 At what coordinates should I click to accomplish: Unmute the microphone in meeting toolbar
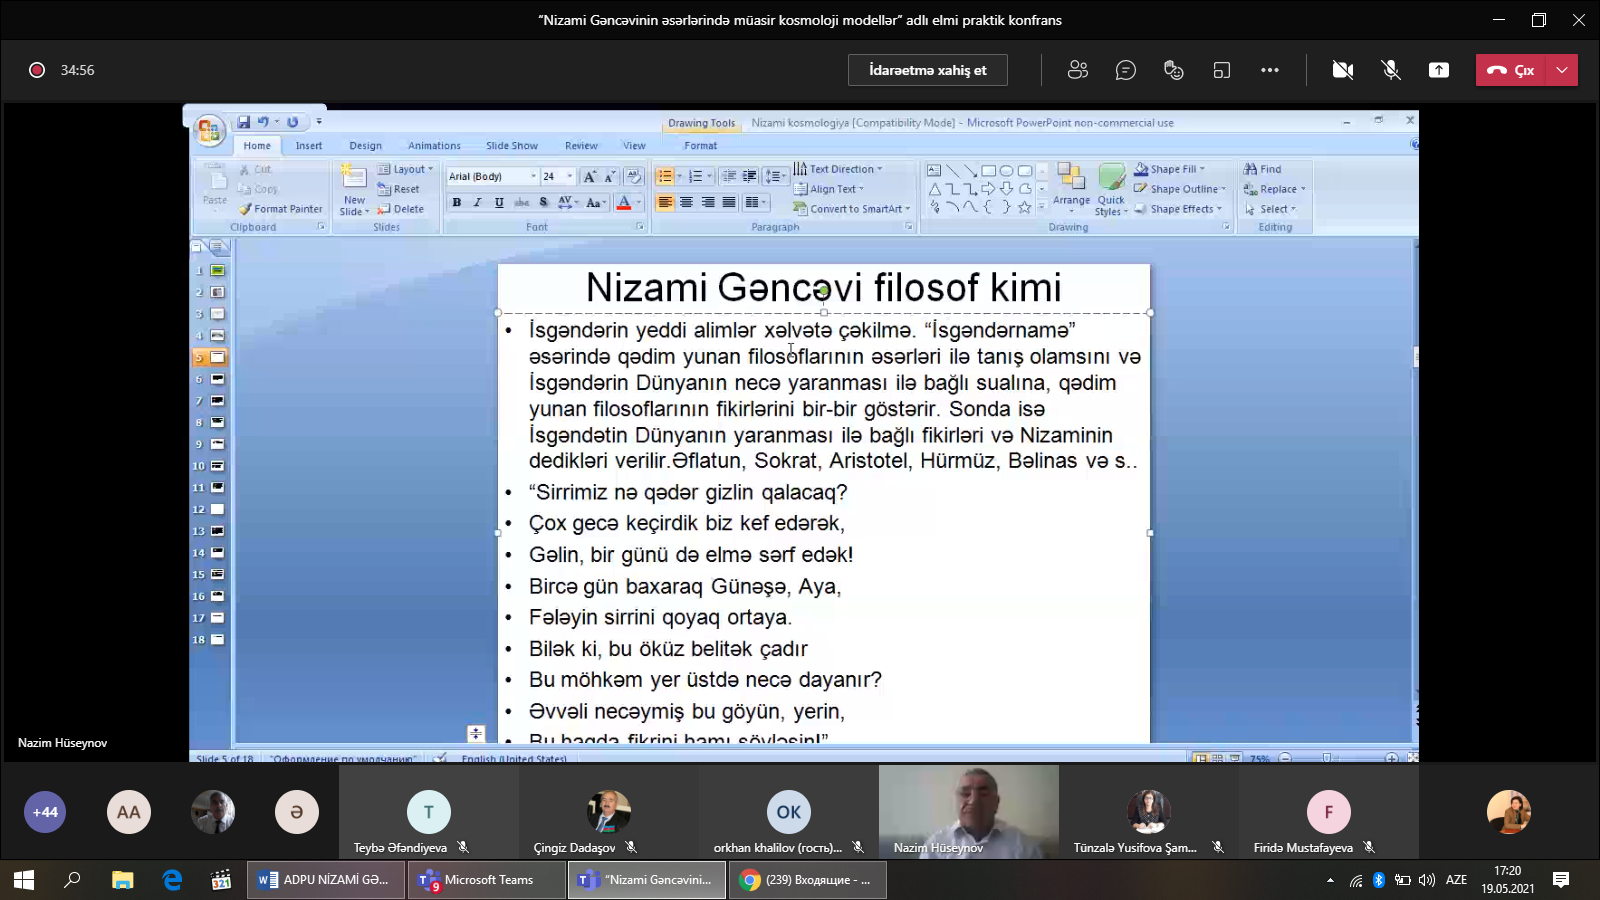1390,70
